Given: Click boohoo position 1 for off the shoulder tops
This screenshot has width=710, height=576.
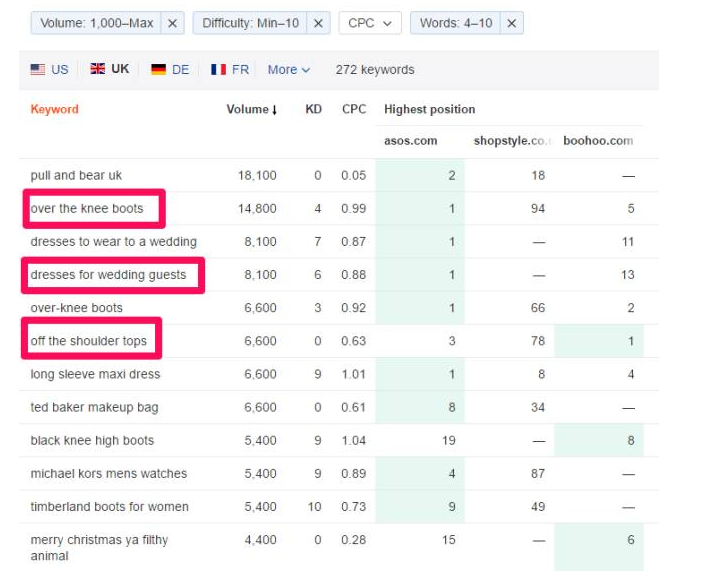Looking at the screenshot, I should tap(631, 341).
